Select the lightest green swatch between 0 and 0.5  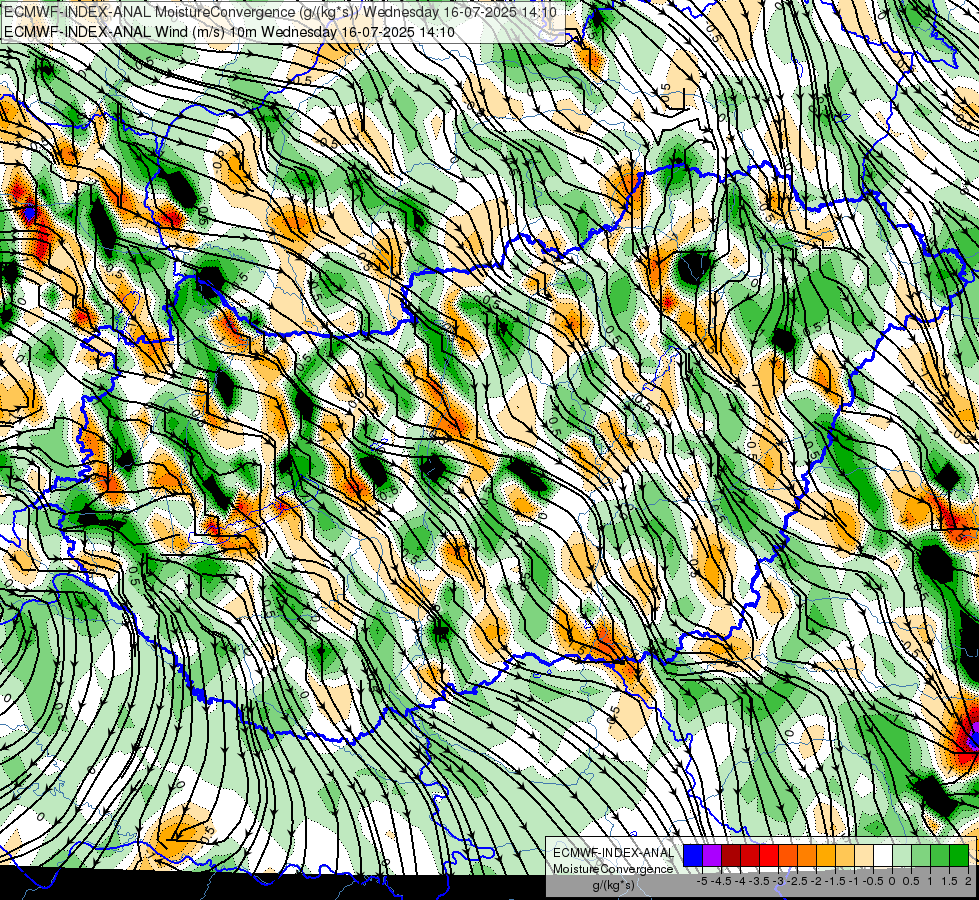click(902, 856)
